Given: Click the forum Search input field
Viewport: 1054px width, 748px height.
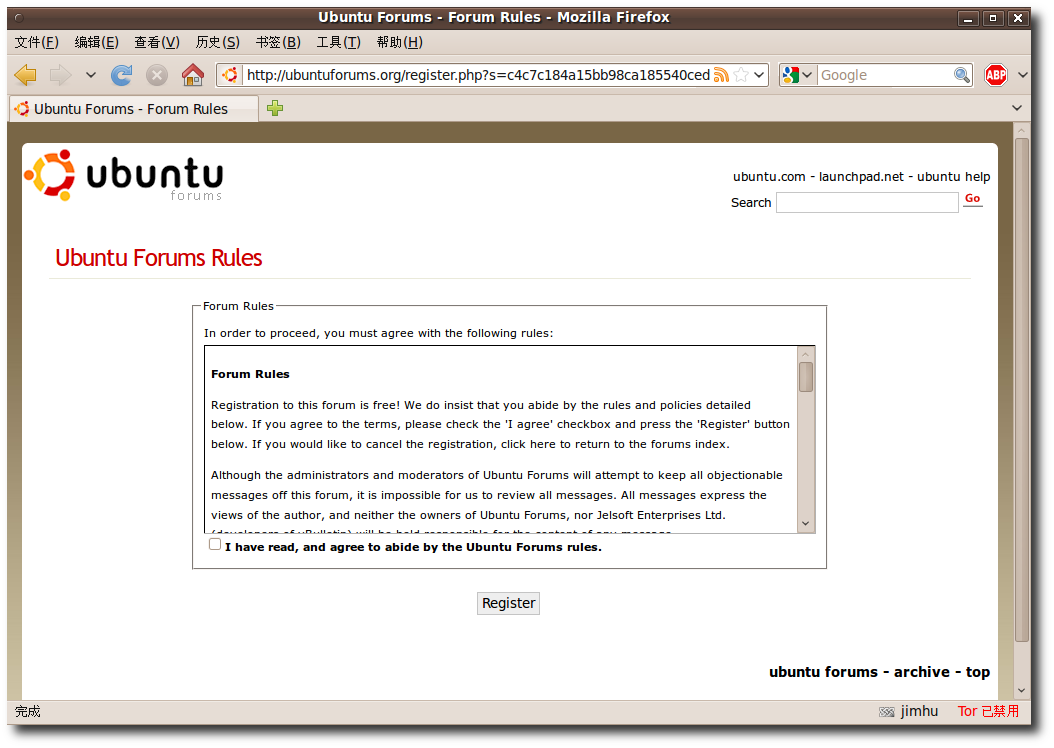Looking at the screenshot, I should pos(867,203).
